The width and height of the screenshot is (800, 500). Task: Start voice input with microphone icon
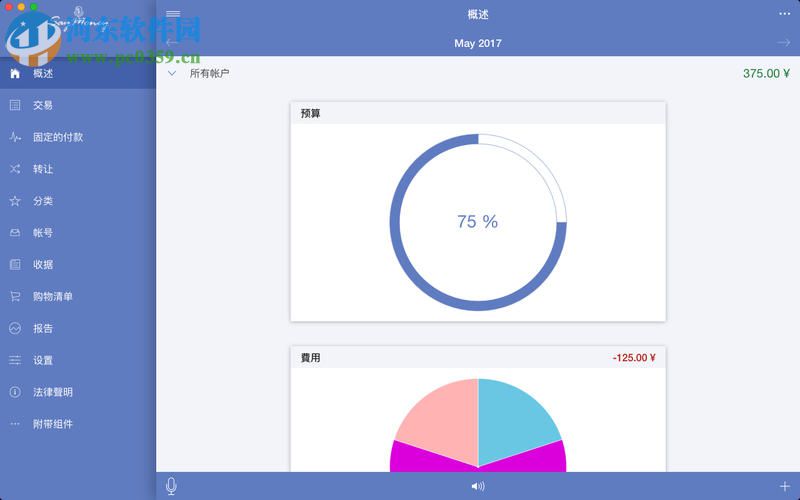(x=171, y=486)
